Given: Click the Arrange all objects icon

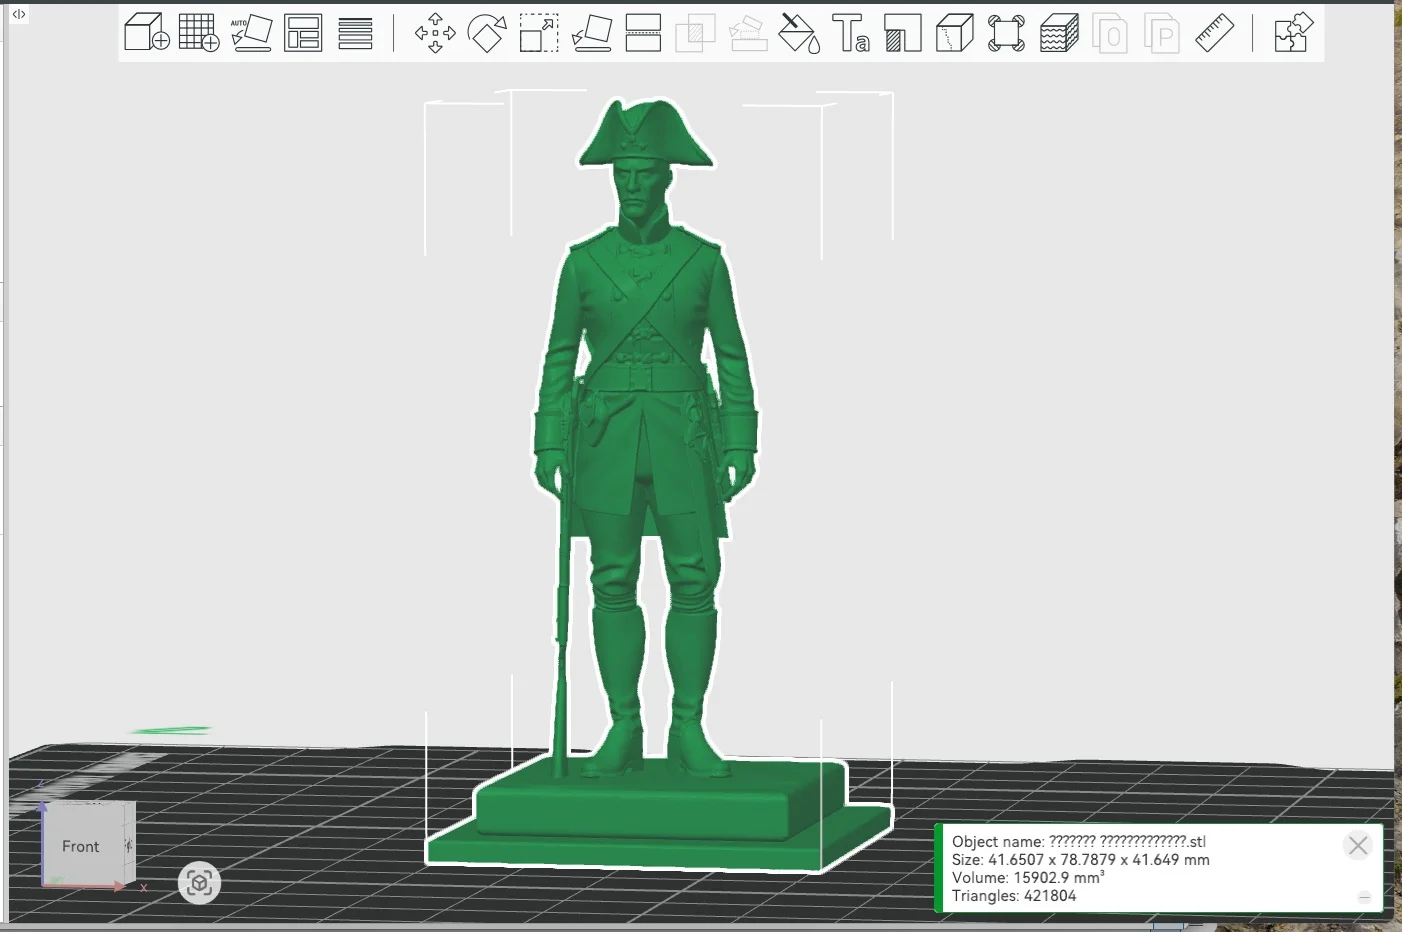Looking at the screenshot, I should 303,33.
